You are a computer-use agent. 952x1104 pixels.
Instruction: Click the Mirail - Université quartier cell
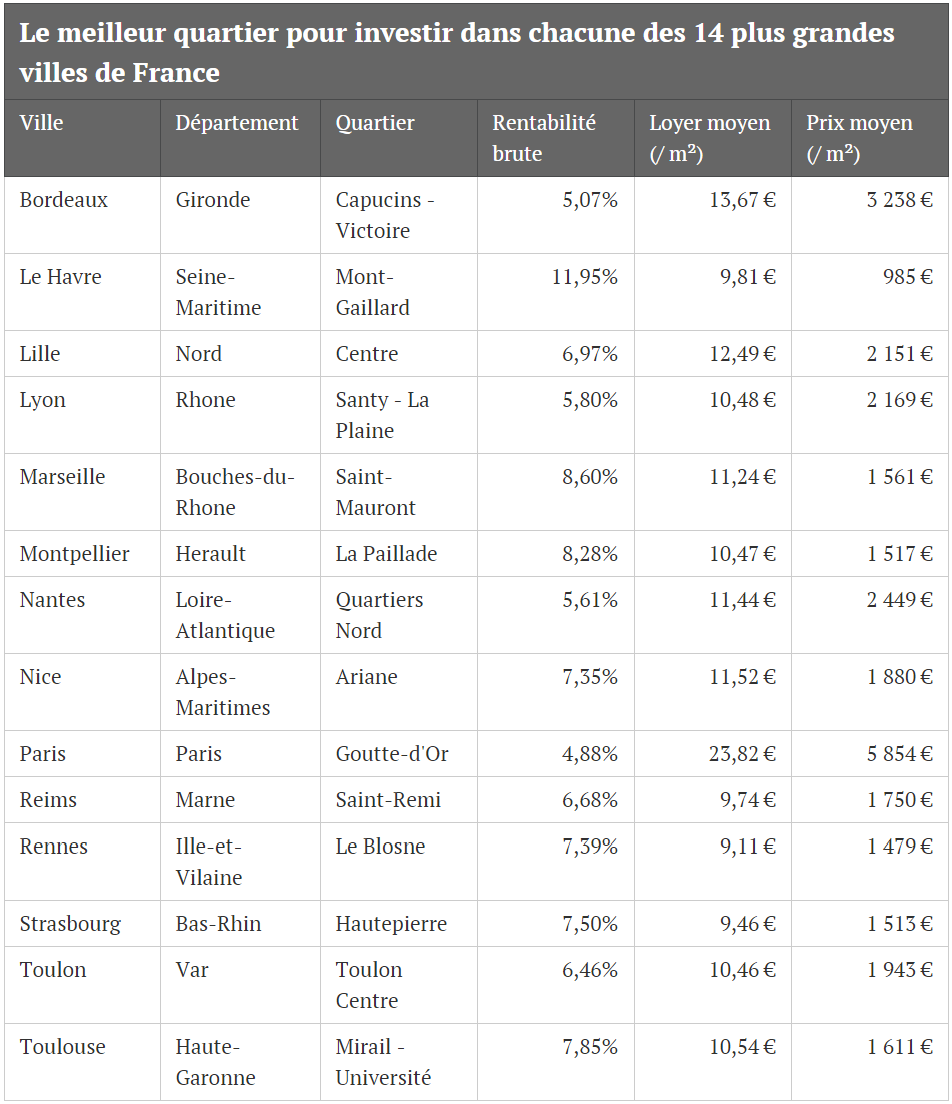[384, 1062]
